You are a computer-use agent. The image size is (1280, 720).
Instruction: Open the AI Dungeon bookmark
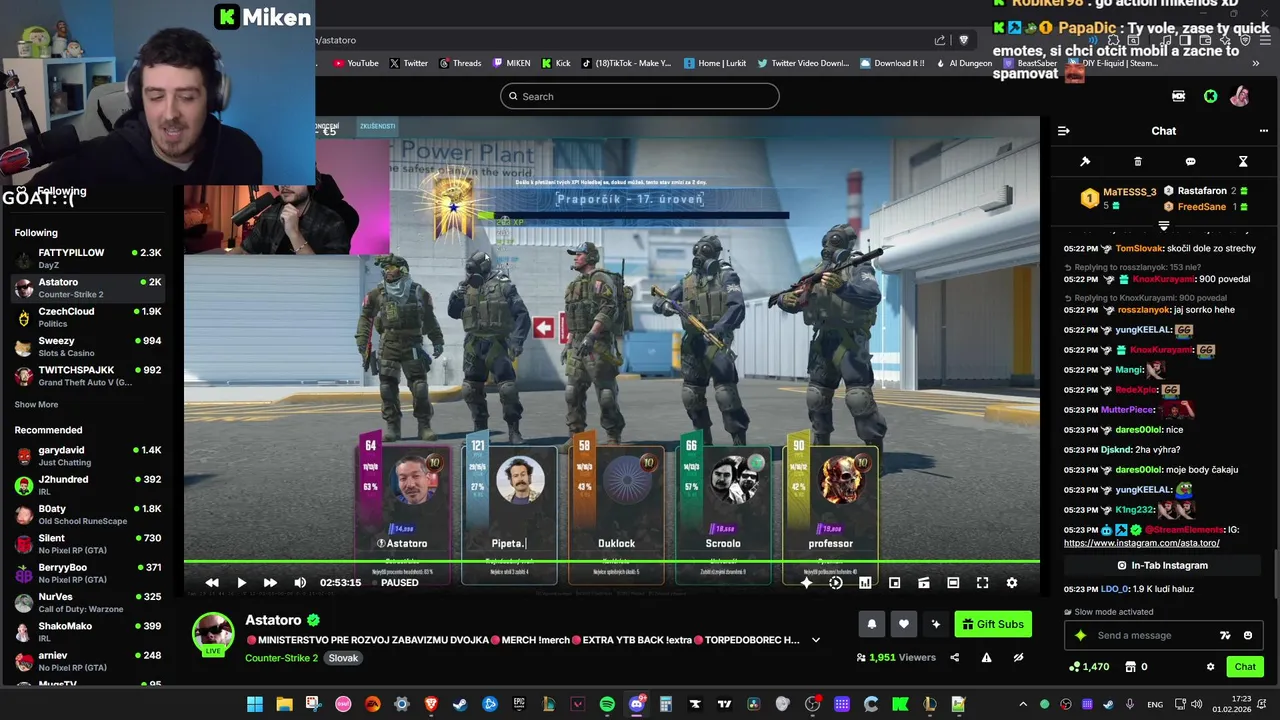[x=964, y=63]
